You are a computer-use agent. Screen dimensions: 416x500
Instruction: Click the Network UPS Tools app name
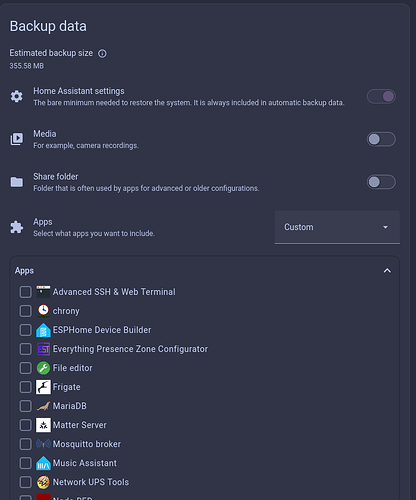pos(91,482)
